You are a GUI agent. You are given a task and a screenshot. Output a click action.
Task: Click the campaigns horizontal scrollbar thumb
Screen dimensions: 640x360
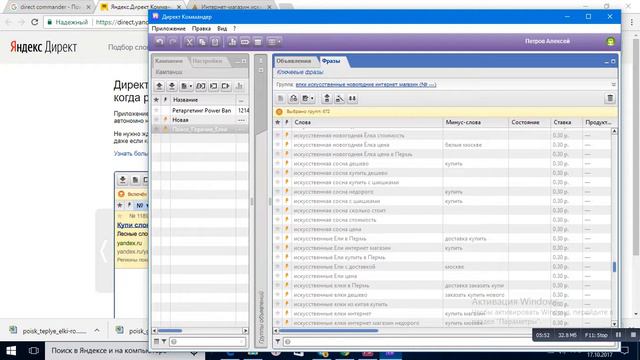point(170,331)
